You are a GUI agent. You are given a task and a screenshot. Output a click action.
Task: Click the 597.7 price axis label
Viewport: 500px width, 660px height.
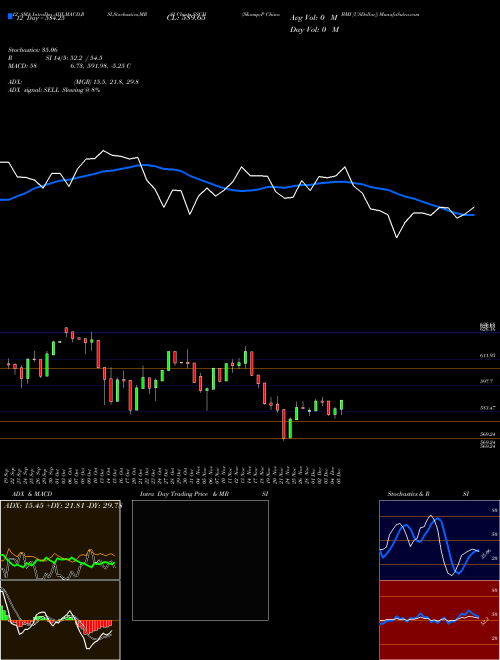tap(487, 381)
